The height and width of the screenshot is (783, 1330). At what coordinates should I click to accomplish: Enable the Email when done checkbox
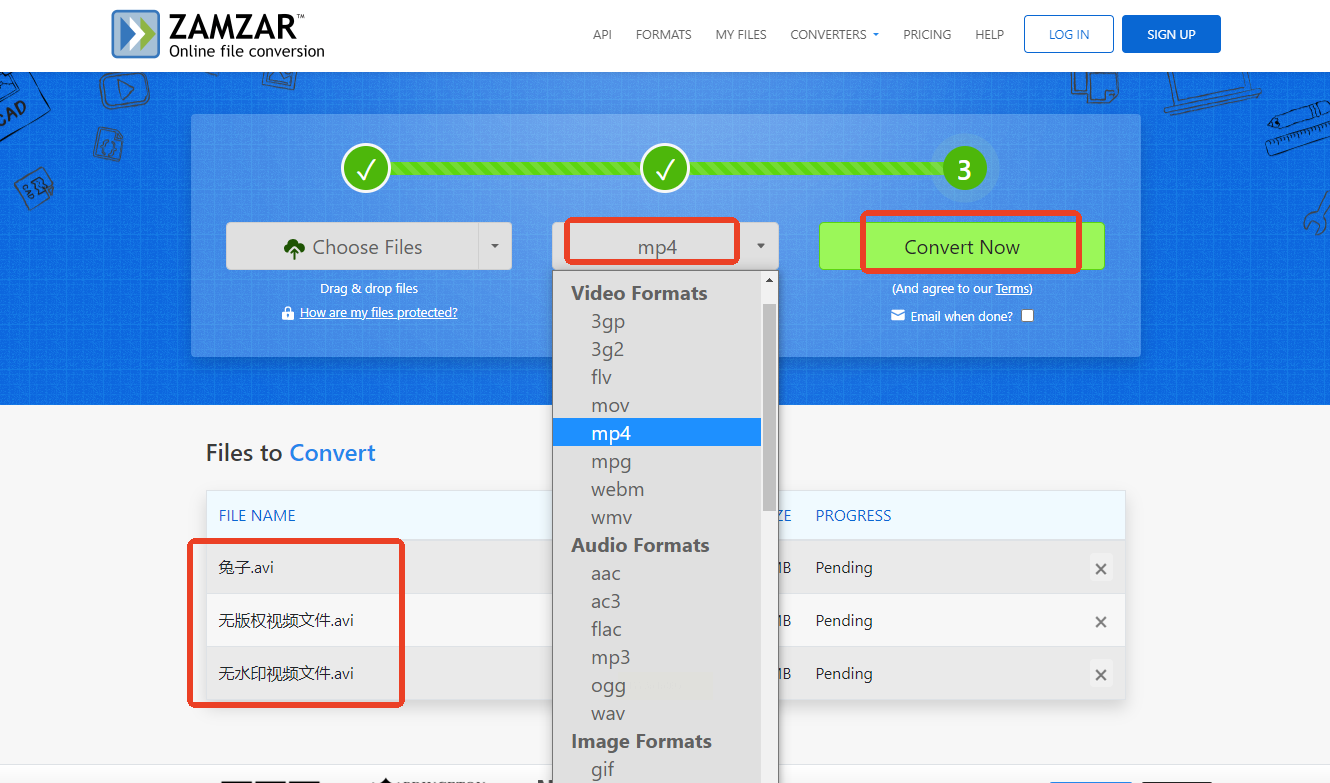click(x=1027, y=316)
